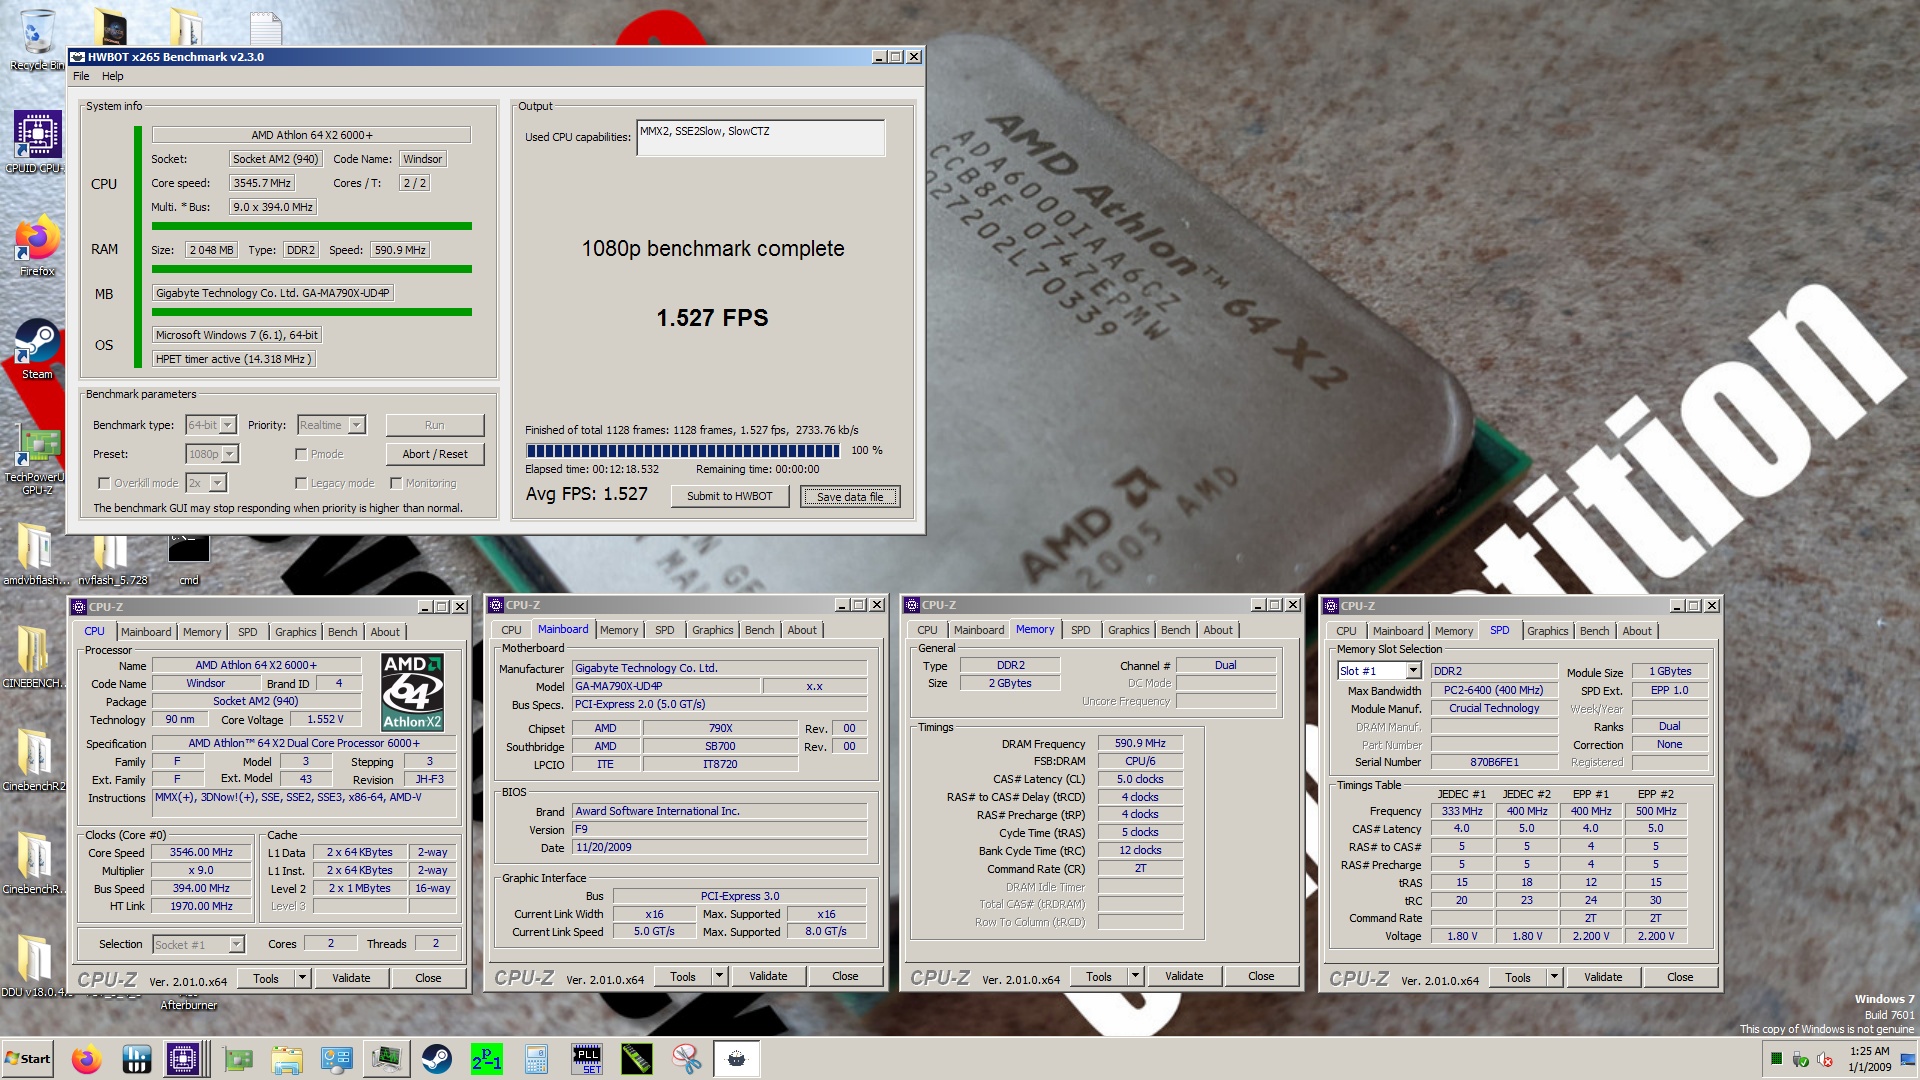Open the Priority Realtime dropdown
This screenshot has height=1080, width=1920.
(331, 425)
